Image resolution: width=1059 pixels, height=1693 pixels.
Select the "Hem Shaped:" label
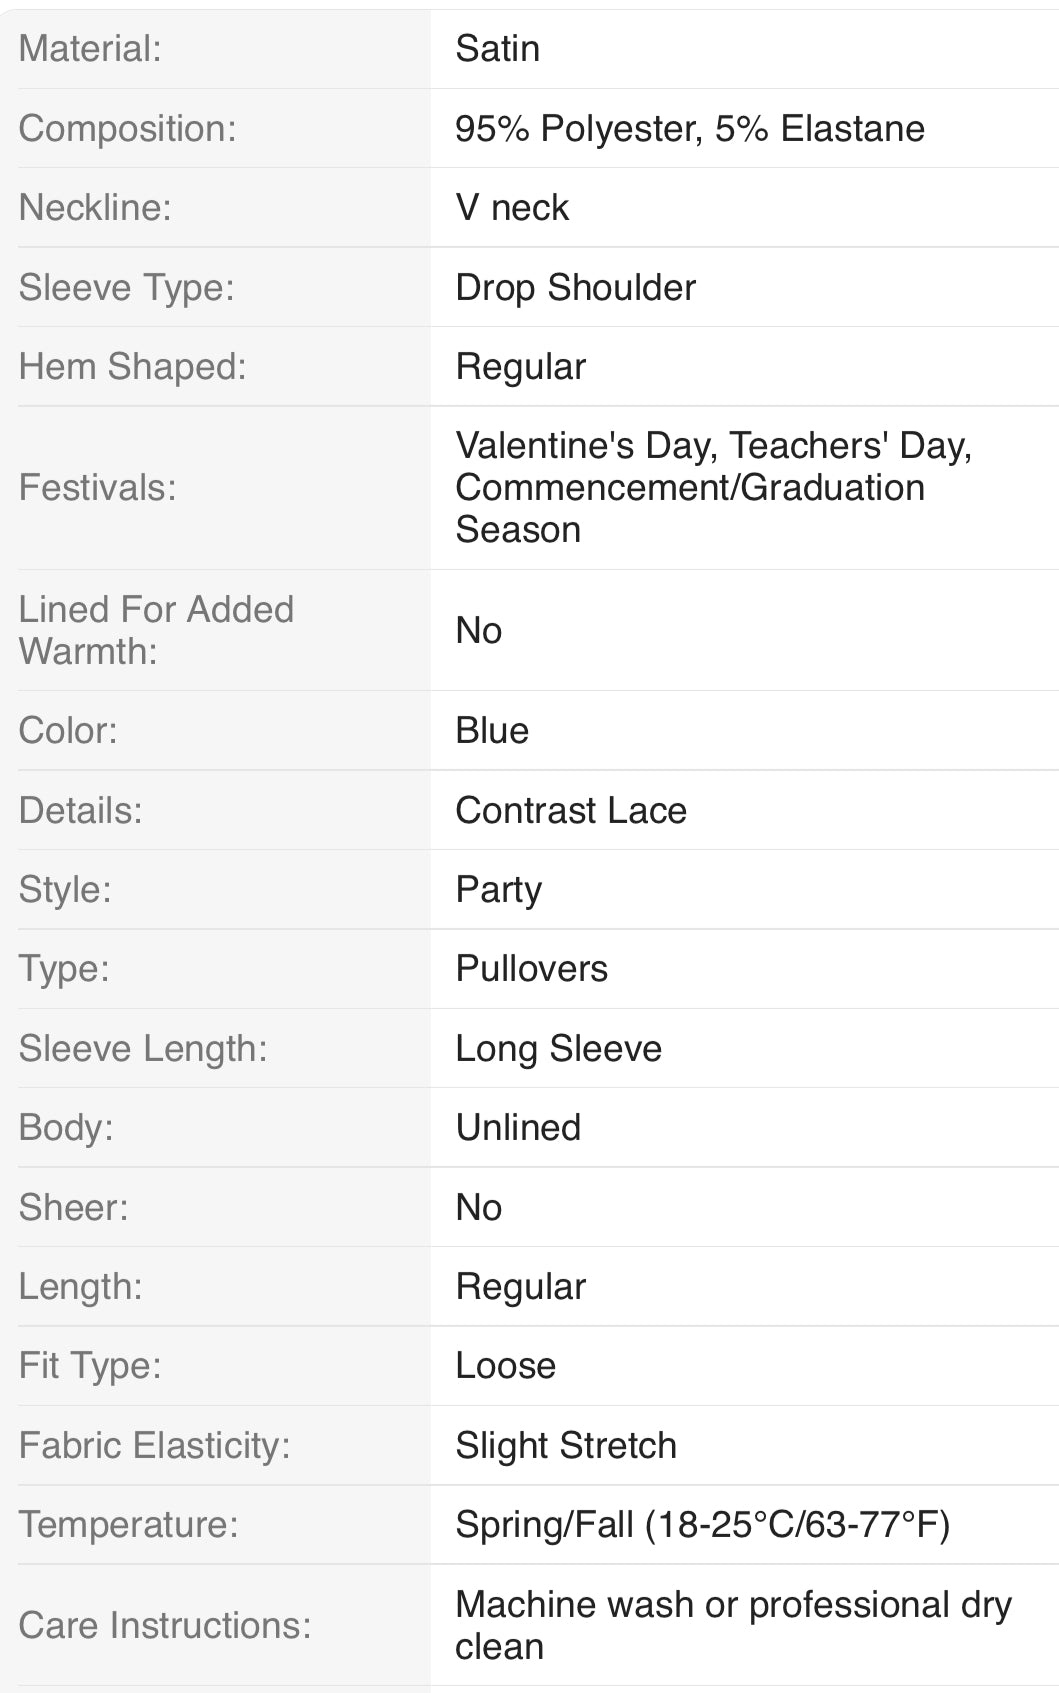tap(132, 367)
